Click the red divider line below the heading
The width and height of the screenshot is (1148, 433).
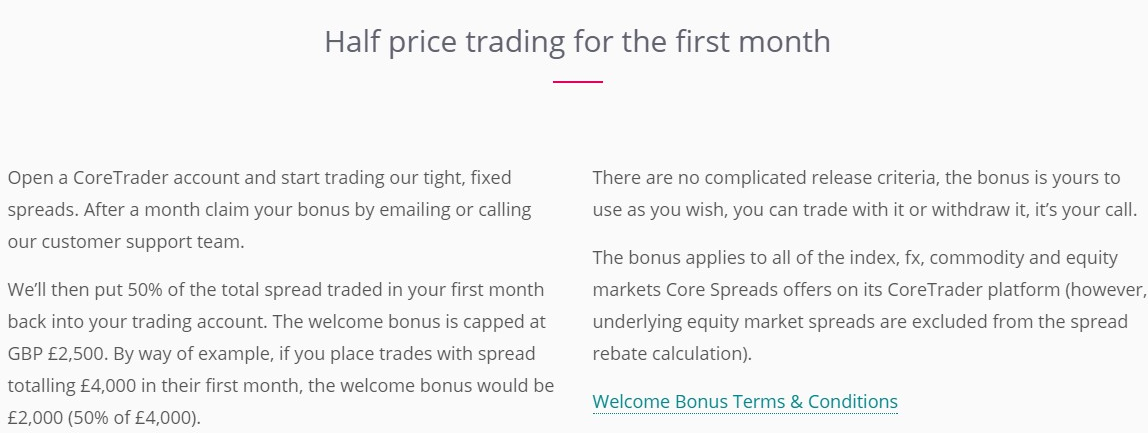point(577,81)
